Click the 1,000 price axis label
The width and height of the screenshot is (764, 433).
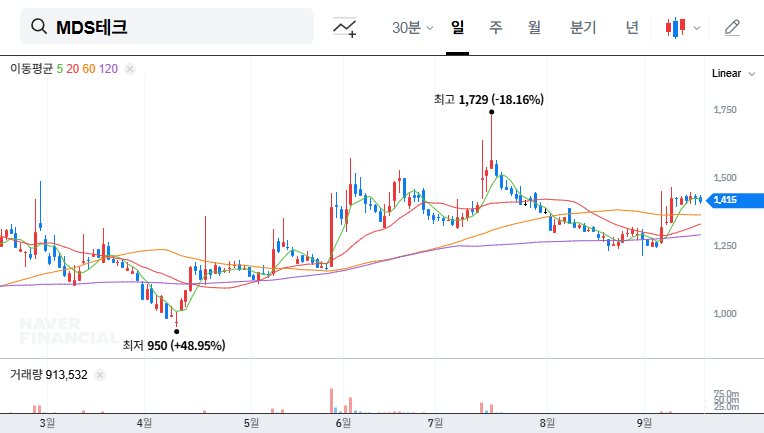click(725, 314)
